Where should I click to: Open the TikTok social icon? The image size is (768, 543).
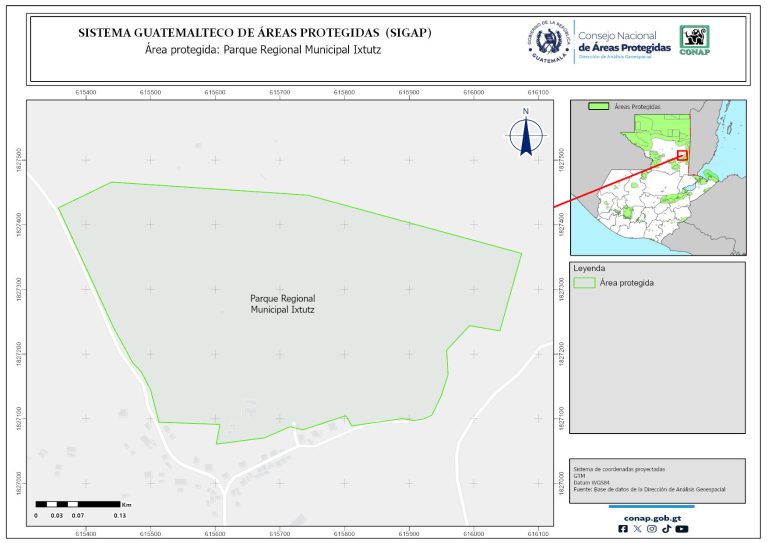tap(666, 529)
